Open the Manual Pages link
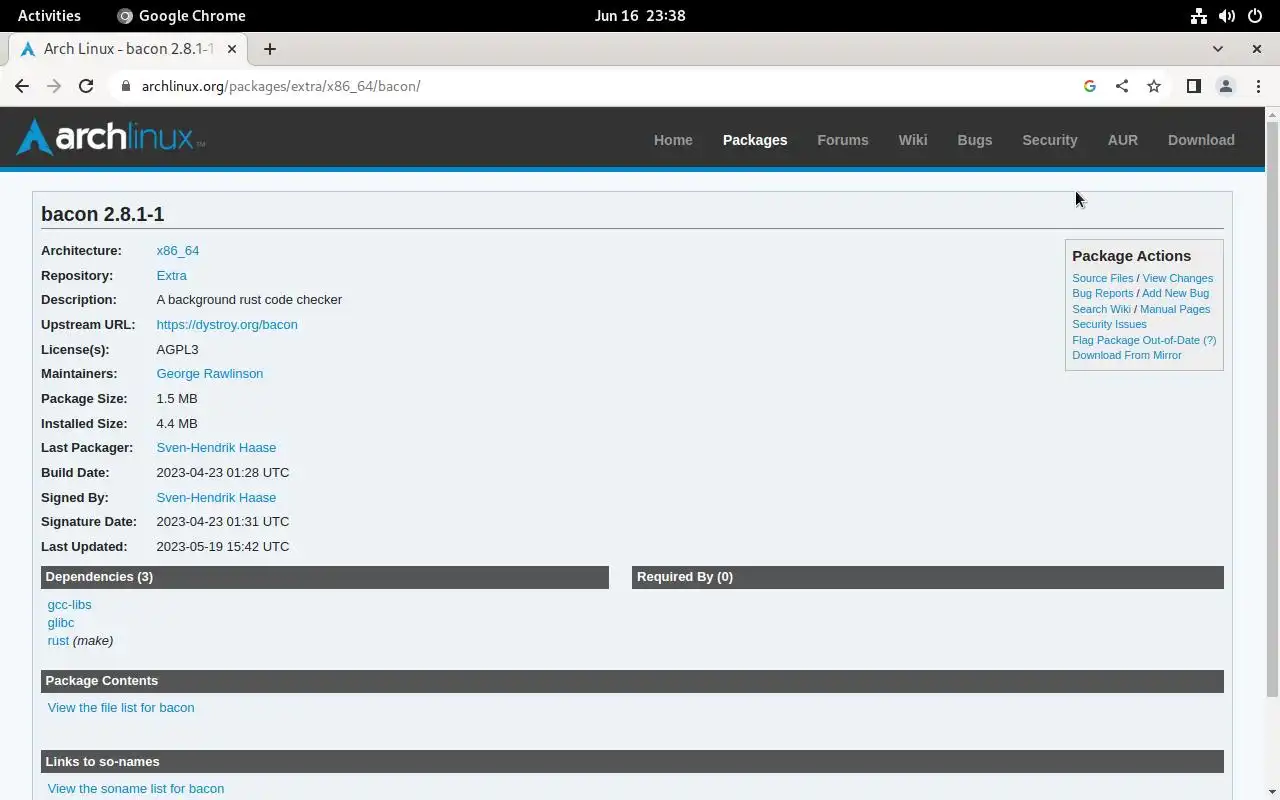The height and width of the screenshot is (800, 1280). (x=1175, y=309)
